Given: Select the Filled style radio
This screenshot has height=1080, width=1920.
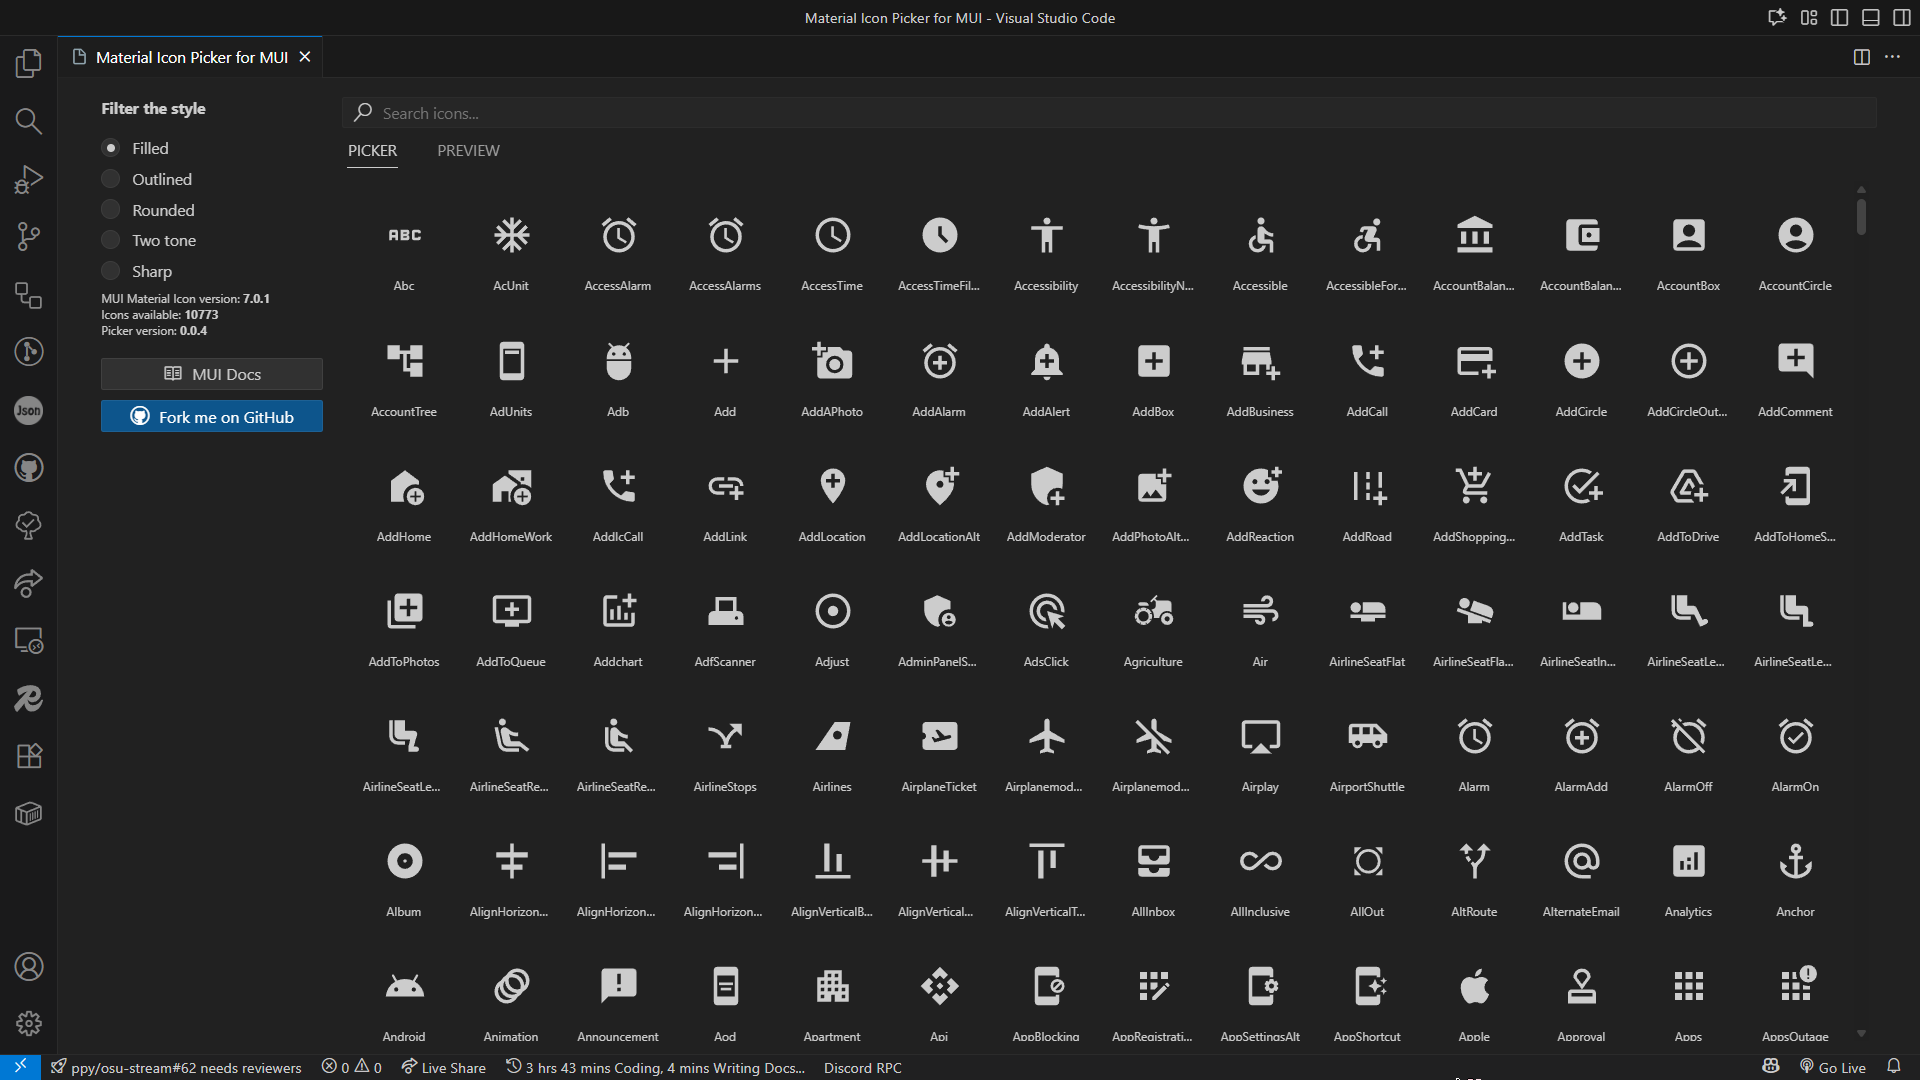Looking at the screenshot, I should [x=111, y=148].
